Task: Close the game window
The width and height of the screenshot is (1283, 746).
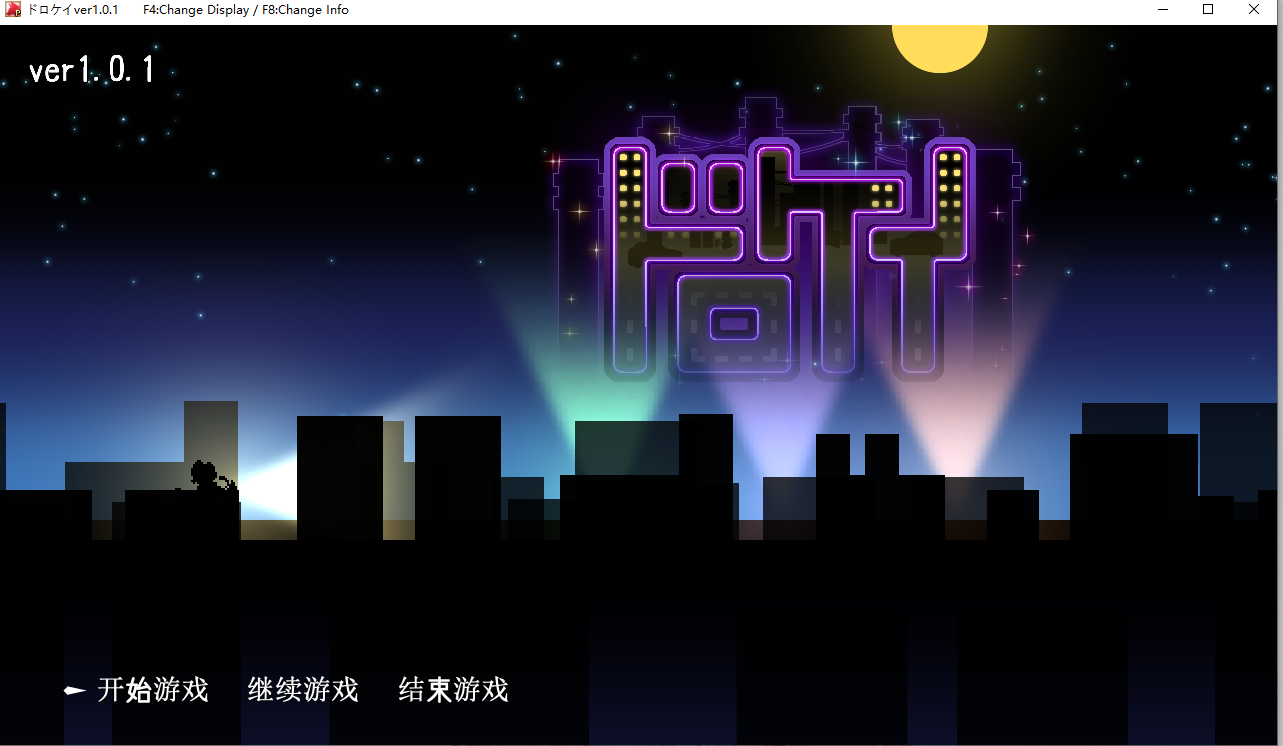Action: tap(1253, 9)
